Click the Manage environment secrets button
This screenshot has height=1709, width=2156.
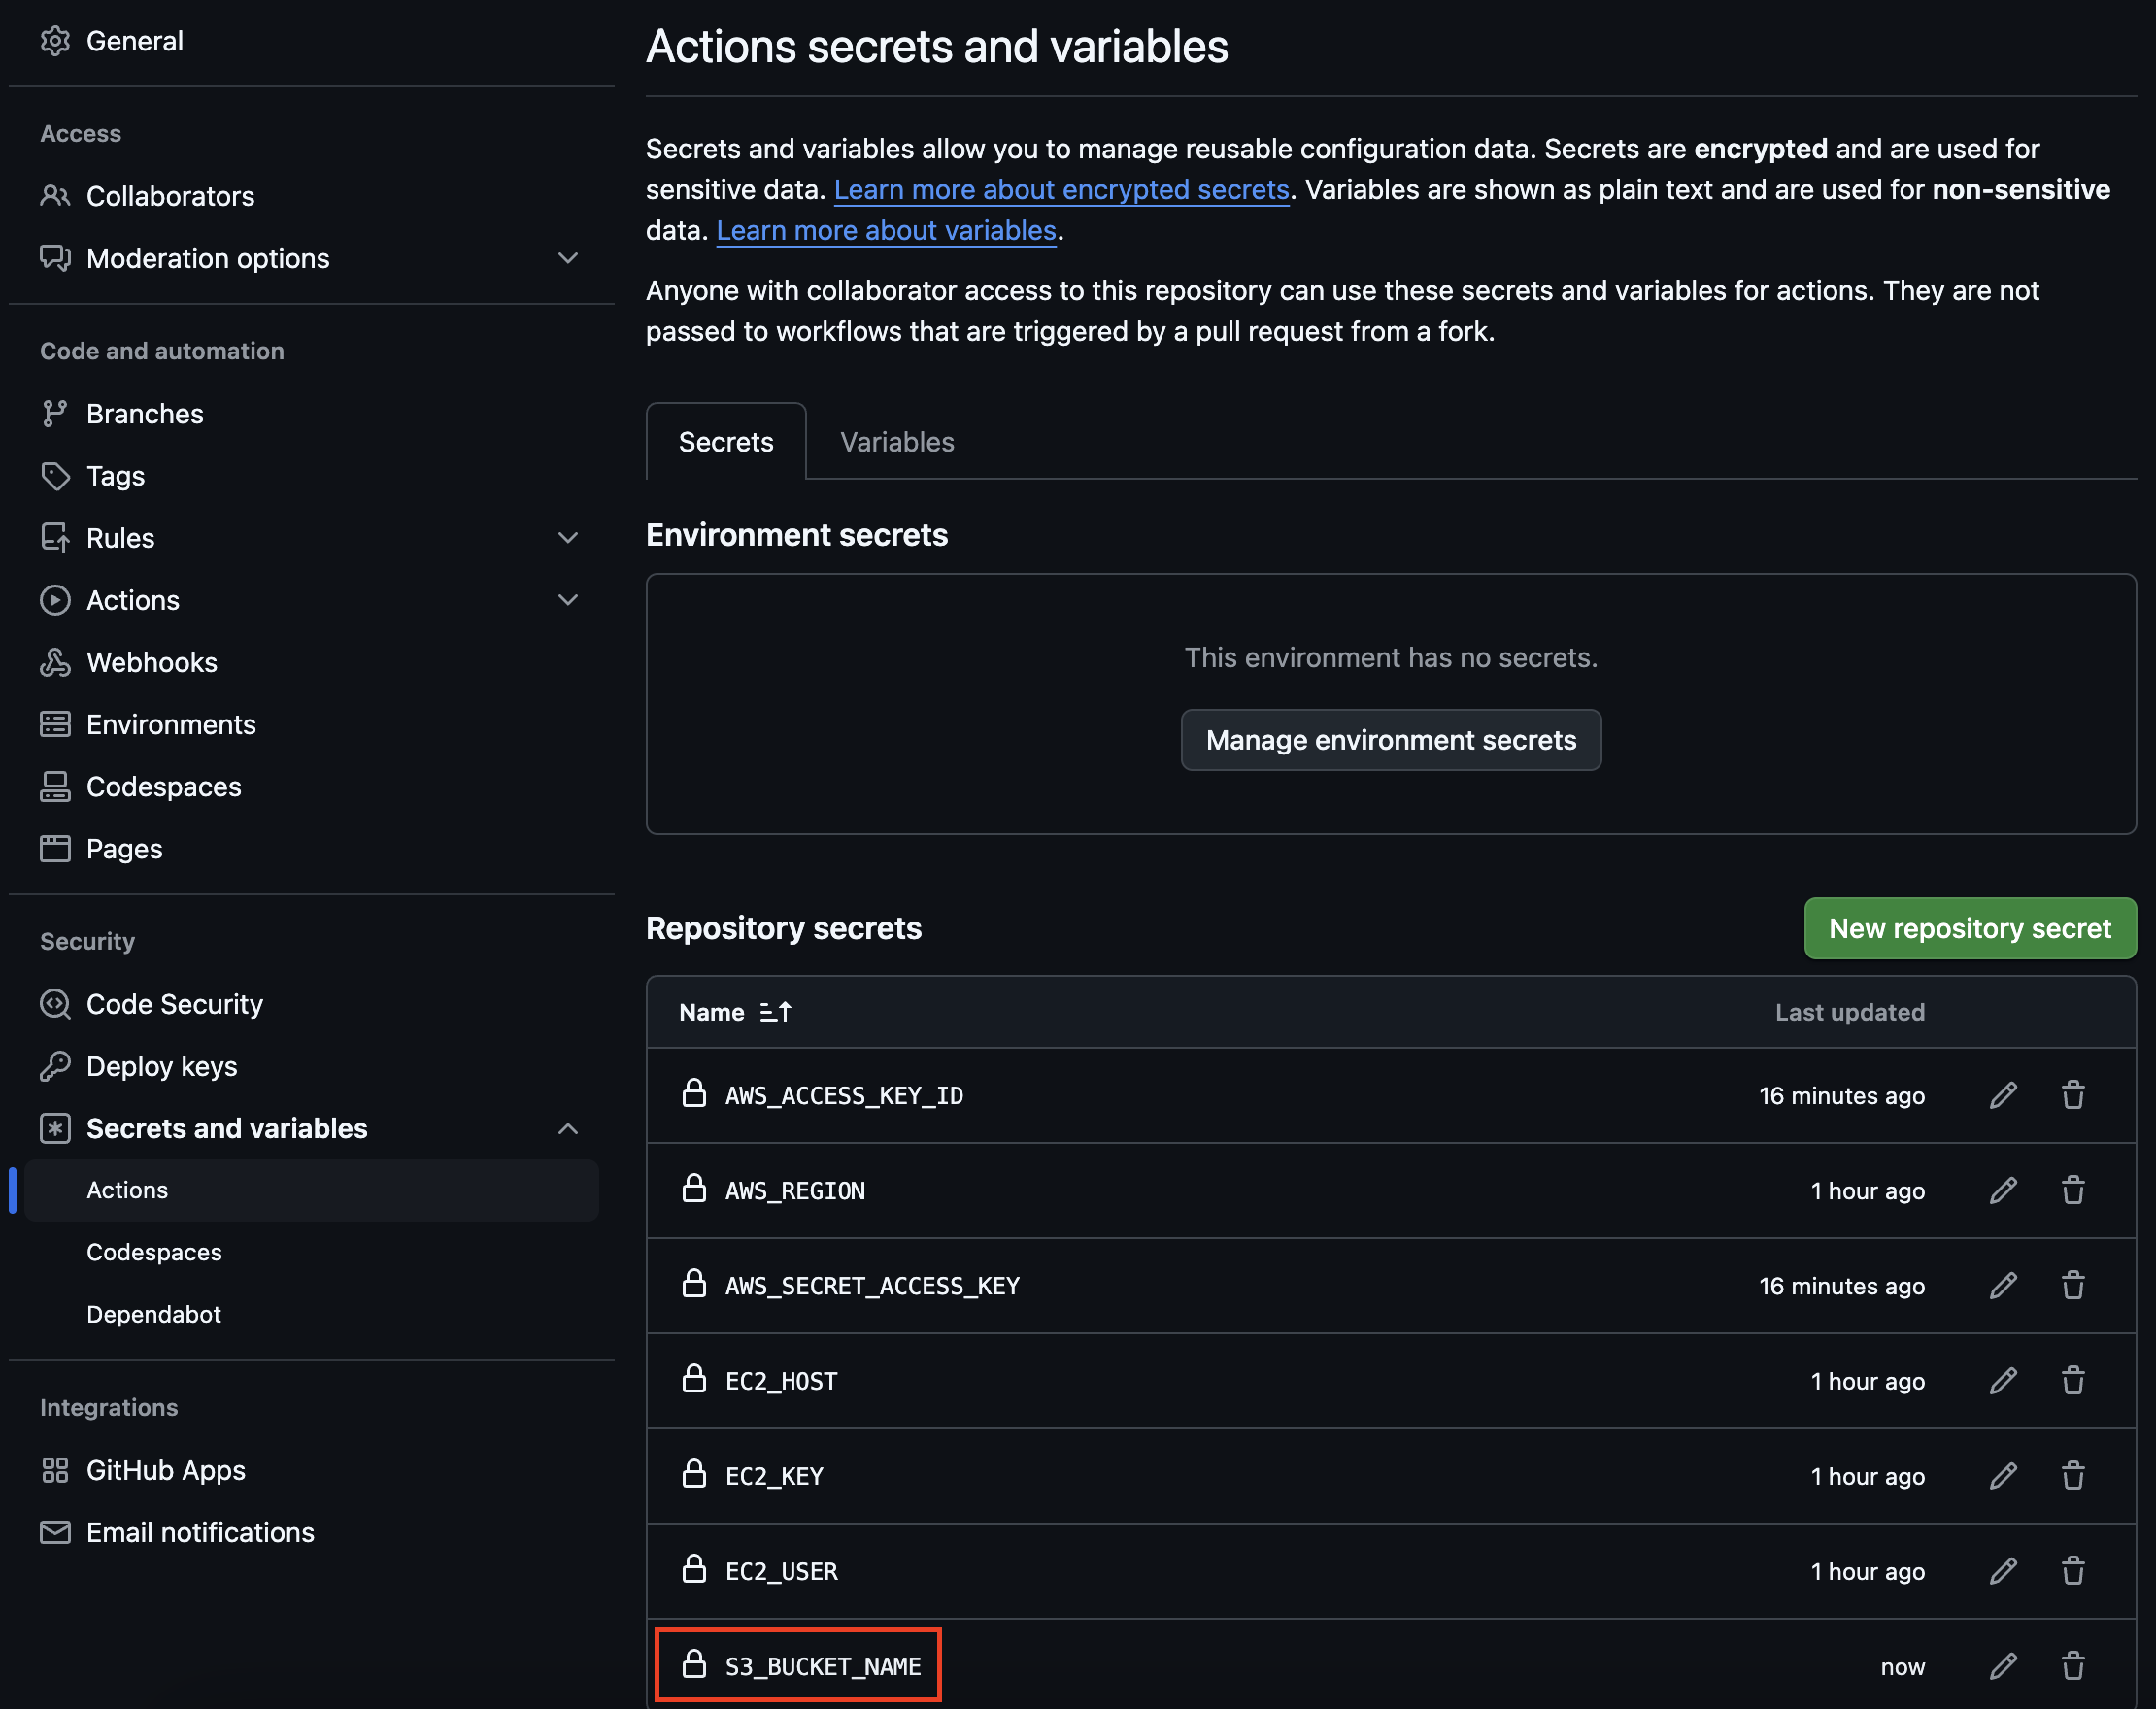pyautogui.click(x=1390, y=740)
